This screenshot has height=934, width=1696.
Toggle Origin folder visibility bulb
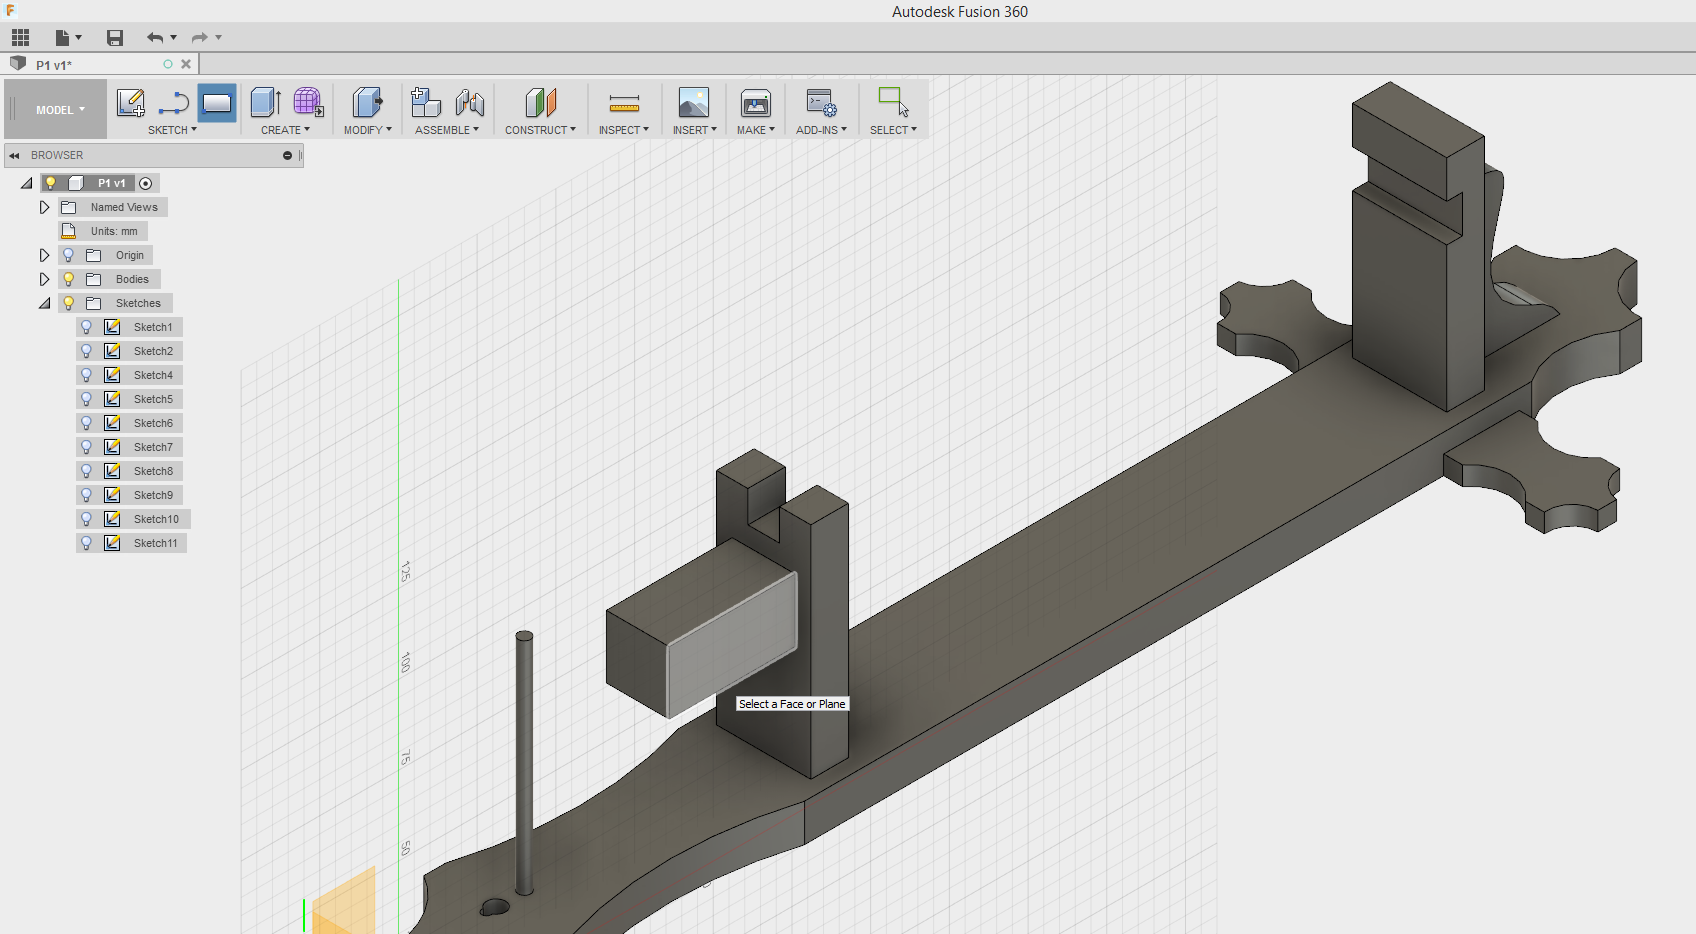68,255
